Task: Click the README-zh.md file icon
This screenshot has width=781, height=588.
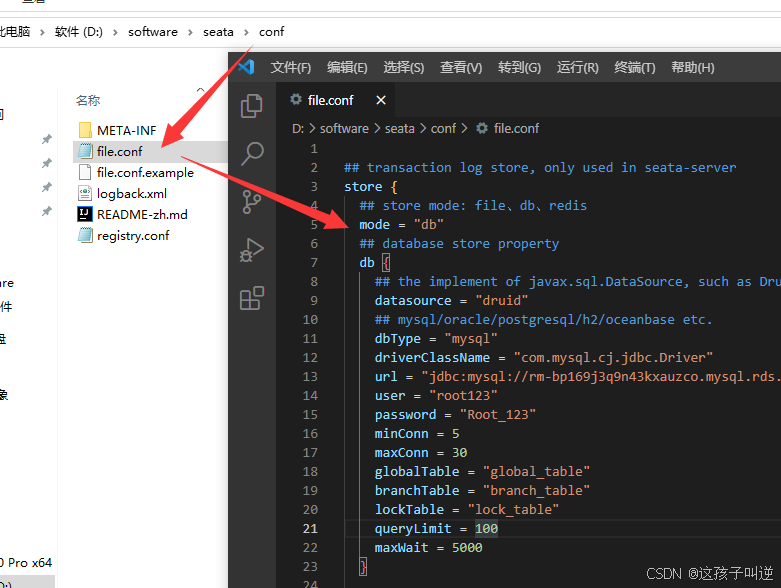Action: coord(85,214)
